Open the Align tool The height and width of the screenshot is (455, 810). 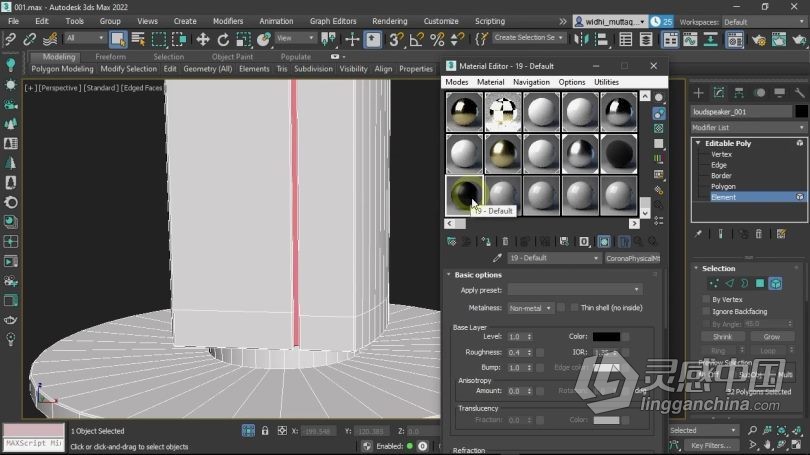point(601,39)
